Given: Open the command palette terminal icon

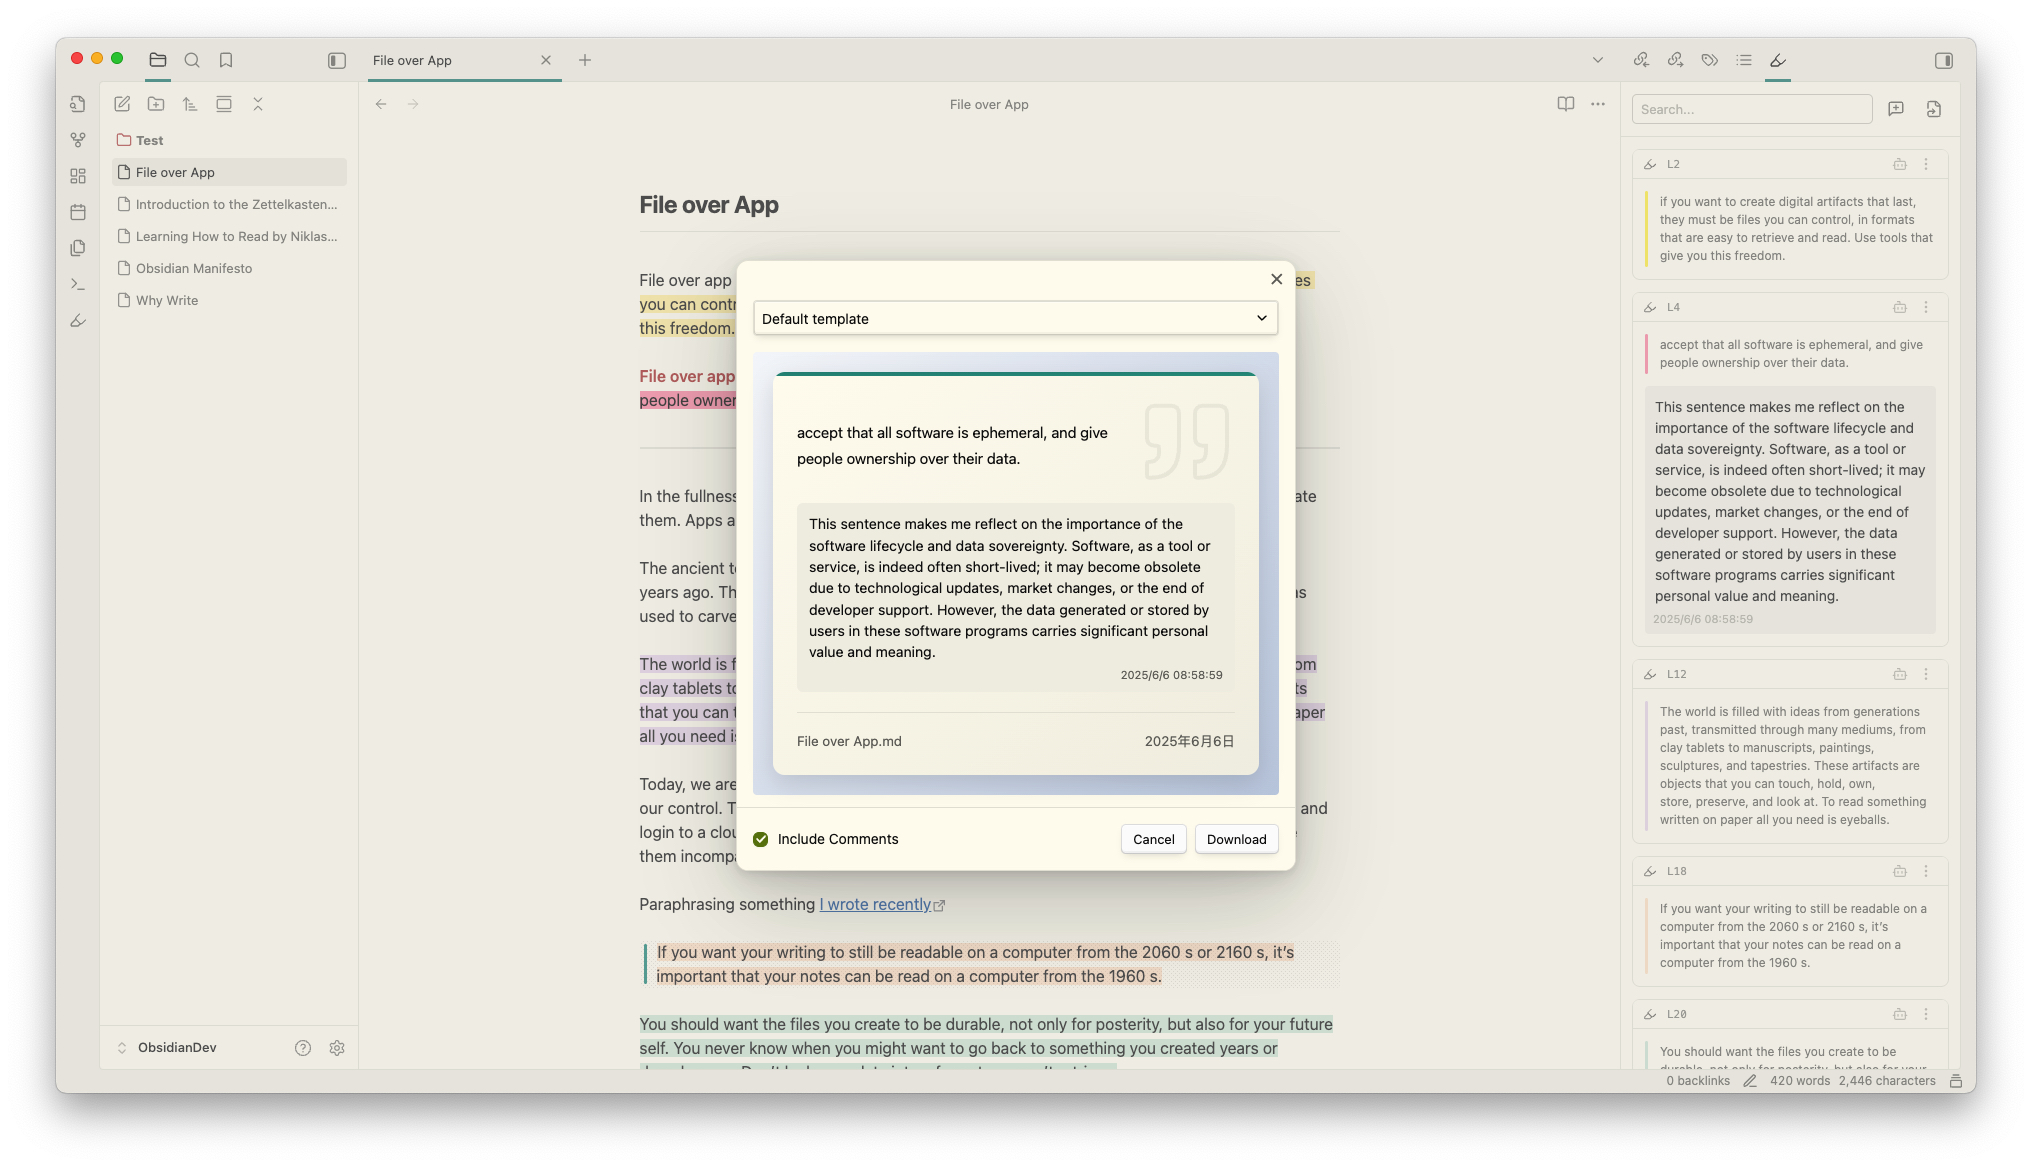Looking at the screenshot, I should [x=78, y=284].
